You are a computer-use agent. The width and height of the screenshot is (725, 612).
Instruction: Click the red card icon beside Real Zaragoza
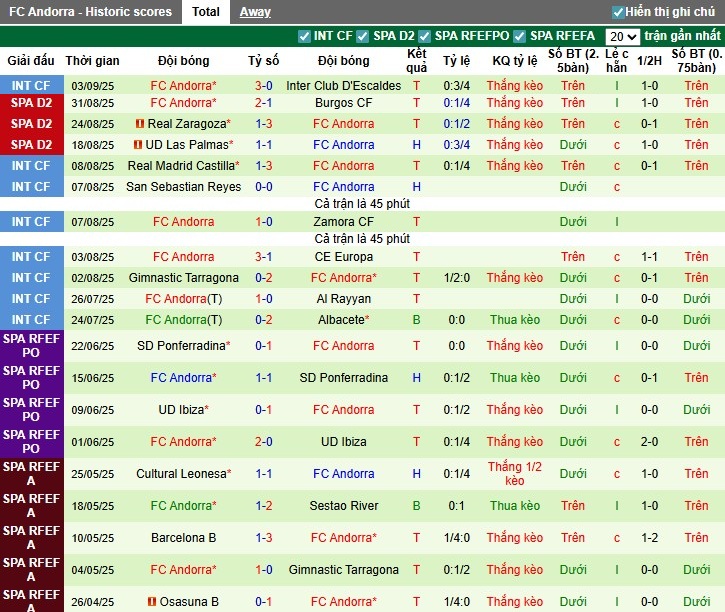coord(140,124)
